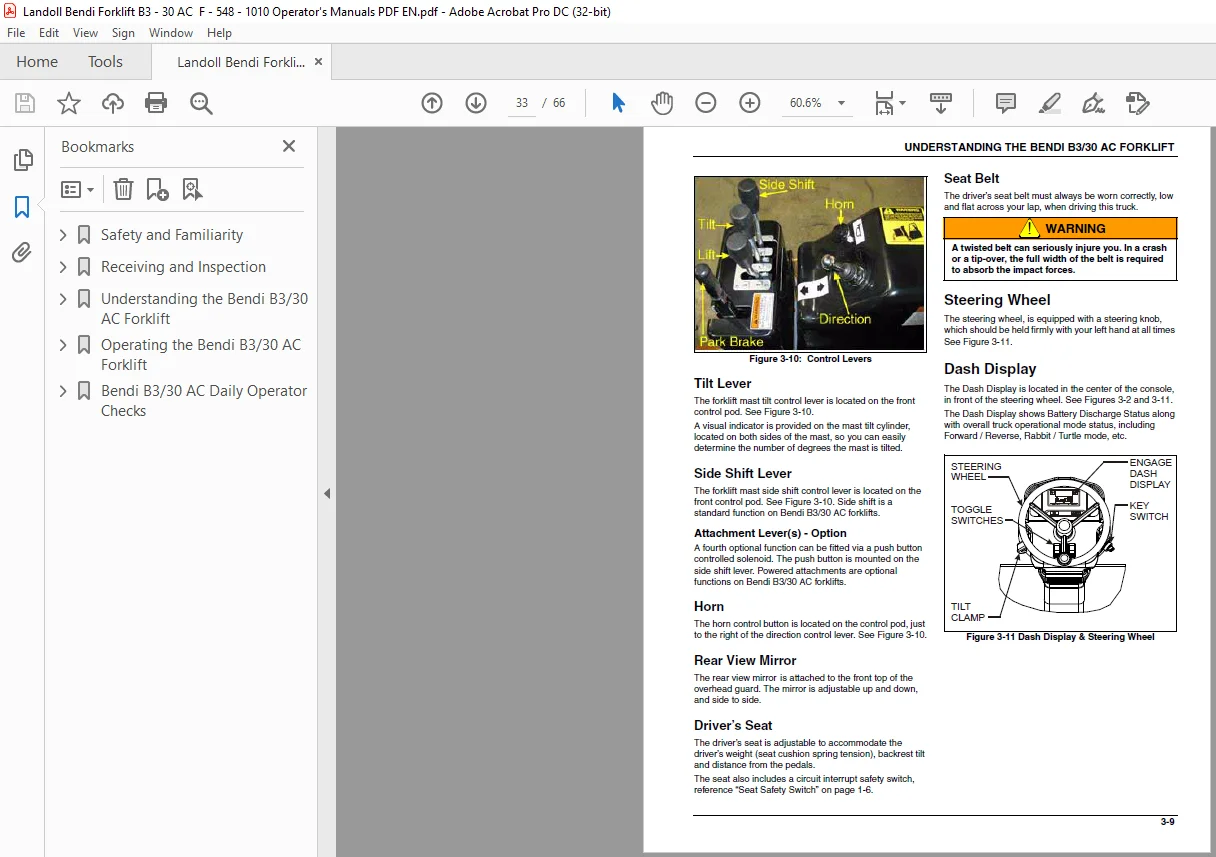
Task: Expand Operating the Bendi B3/30 bookmark
Action: tap(63, 345)
